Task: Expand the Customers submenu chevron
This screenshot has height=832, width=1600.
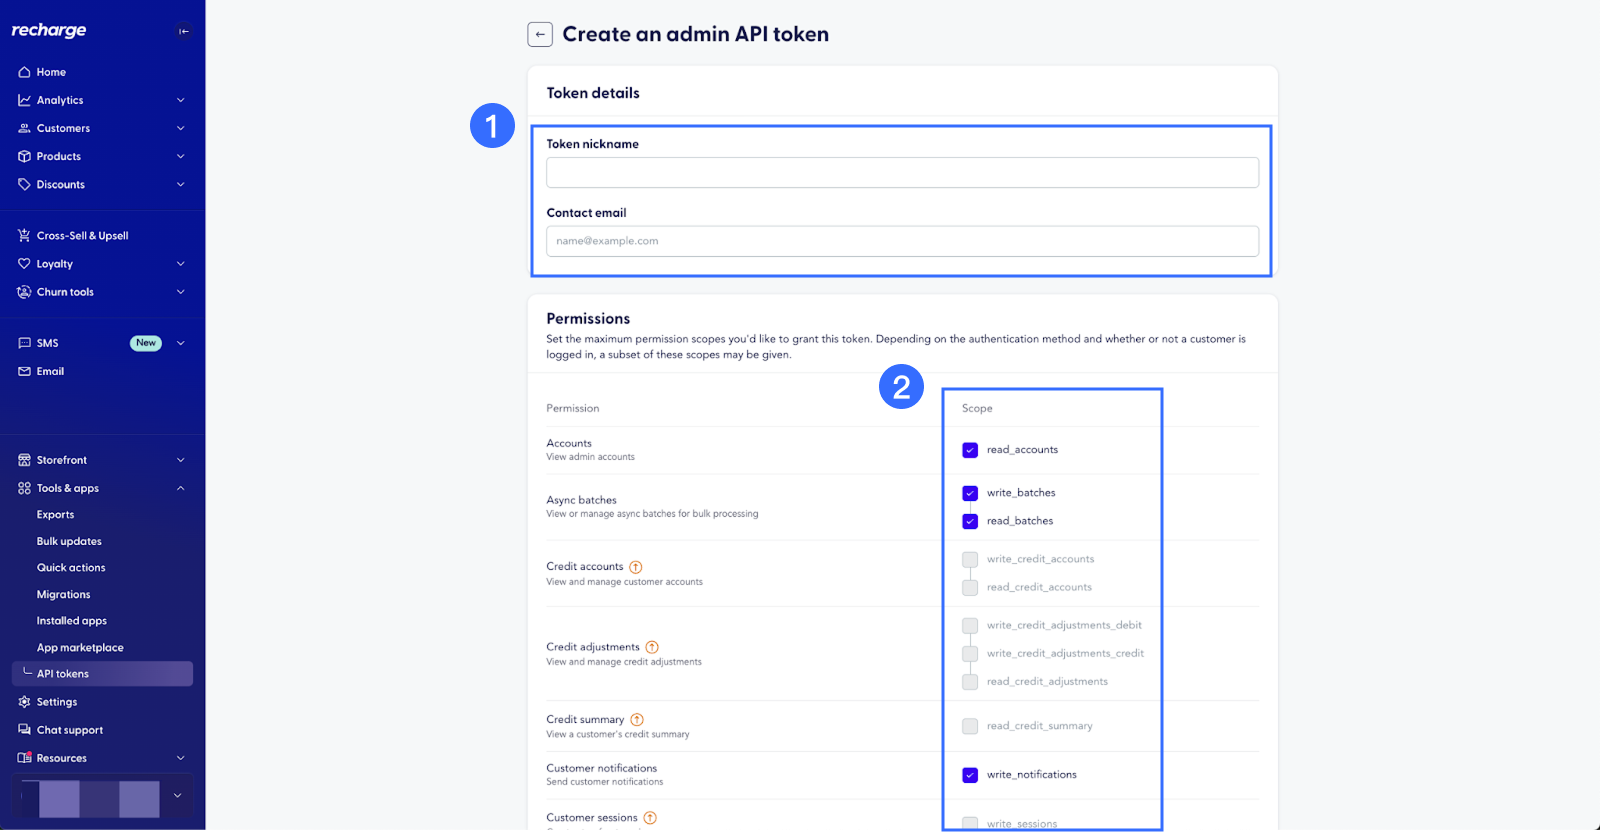Action: tap(181, 128)
